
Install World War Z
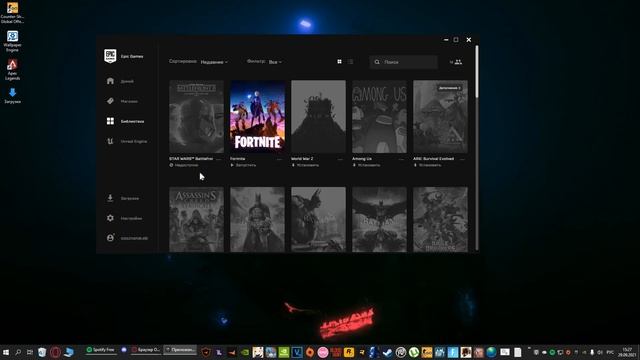pyautogui.click(x=305, y=165)
